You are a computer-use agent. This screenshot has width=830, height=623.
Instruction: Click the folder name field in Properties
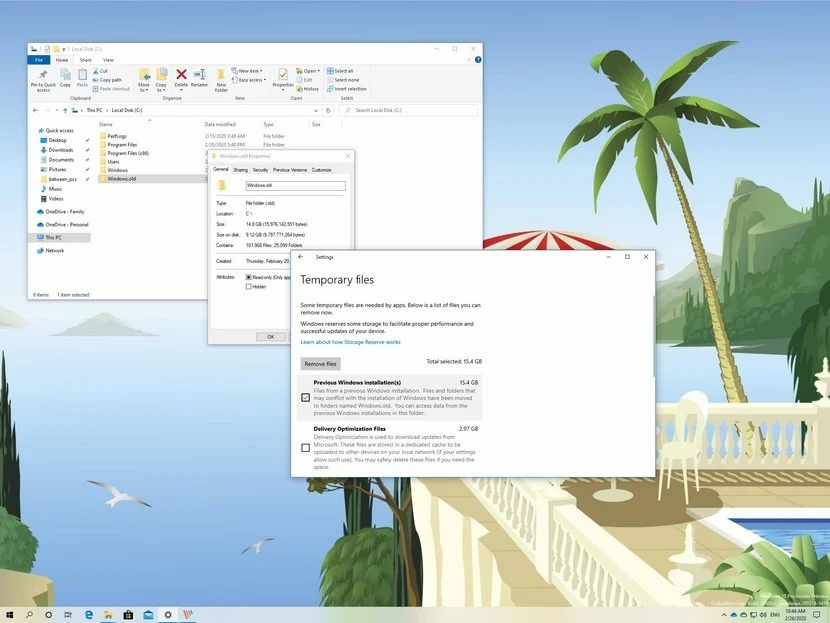295,185
